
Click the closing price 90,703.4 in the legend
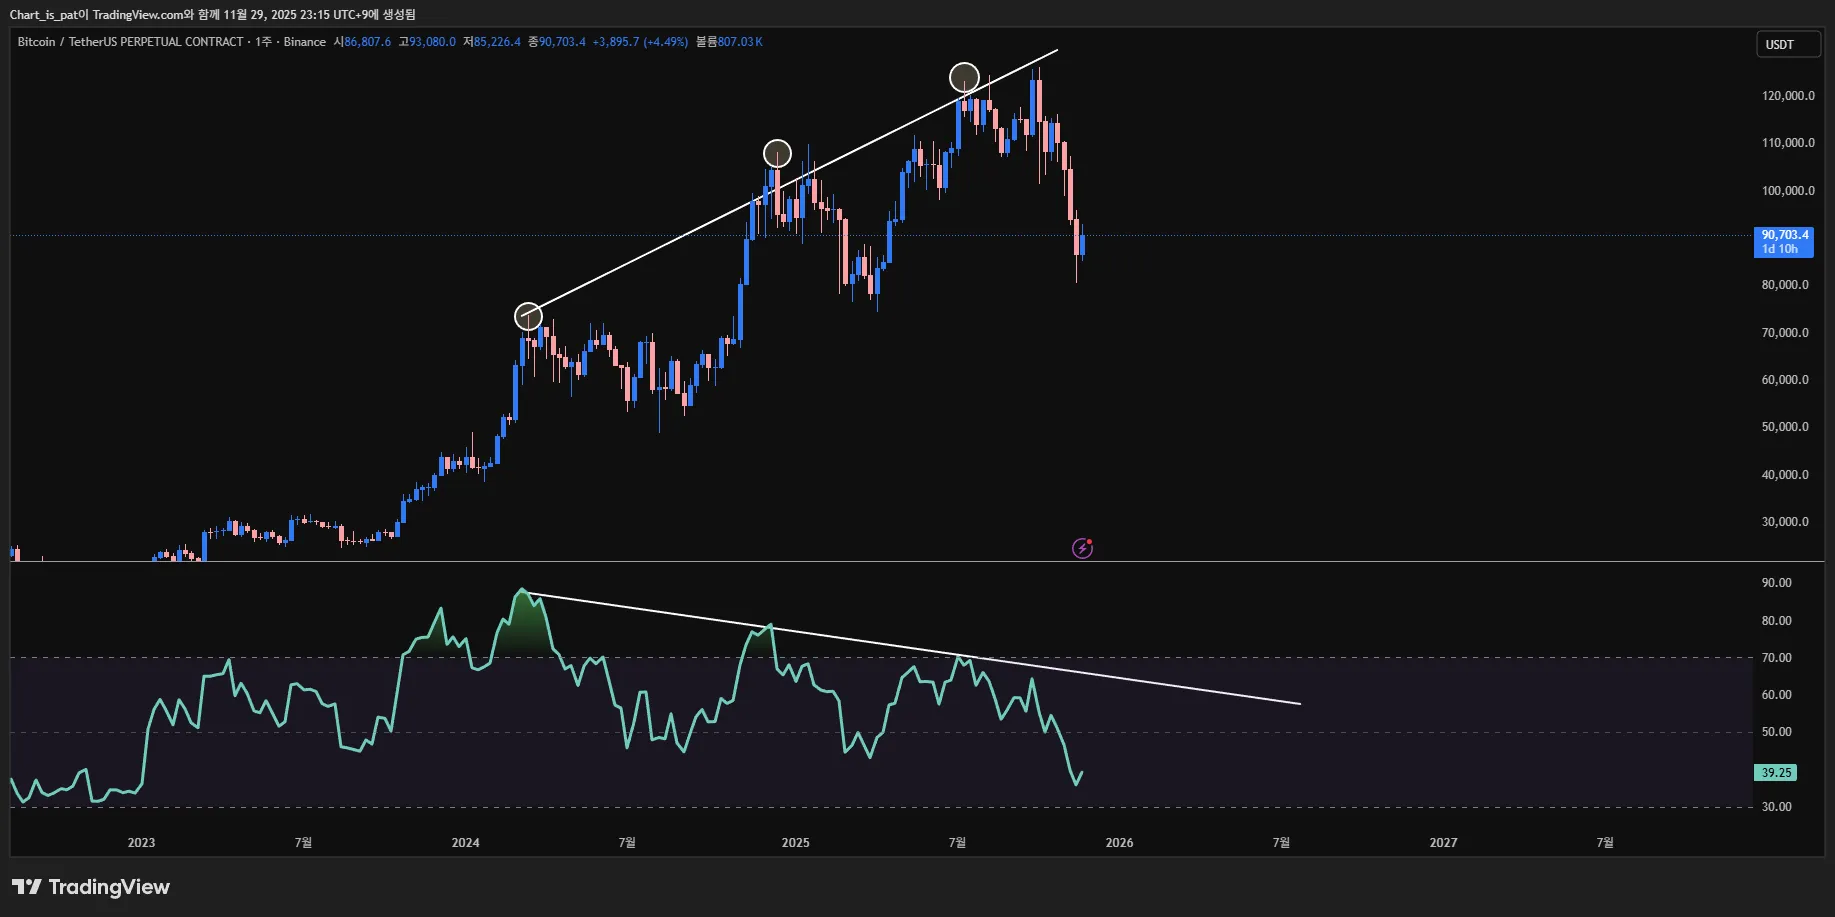[562, 42]
